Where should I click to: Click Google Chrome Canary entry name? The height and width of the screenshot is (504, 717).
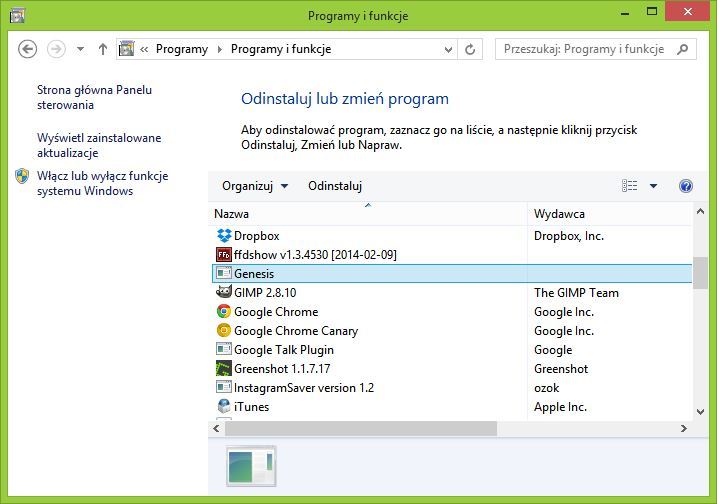coord(296,331)
